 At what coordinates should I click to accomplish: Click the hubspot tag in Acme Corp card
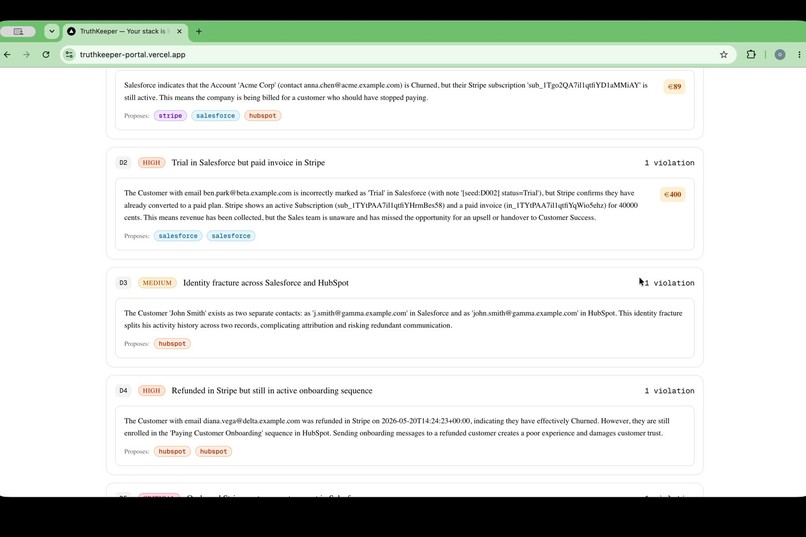point(263,116)
